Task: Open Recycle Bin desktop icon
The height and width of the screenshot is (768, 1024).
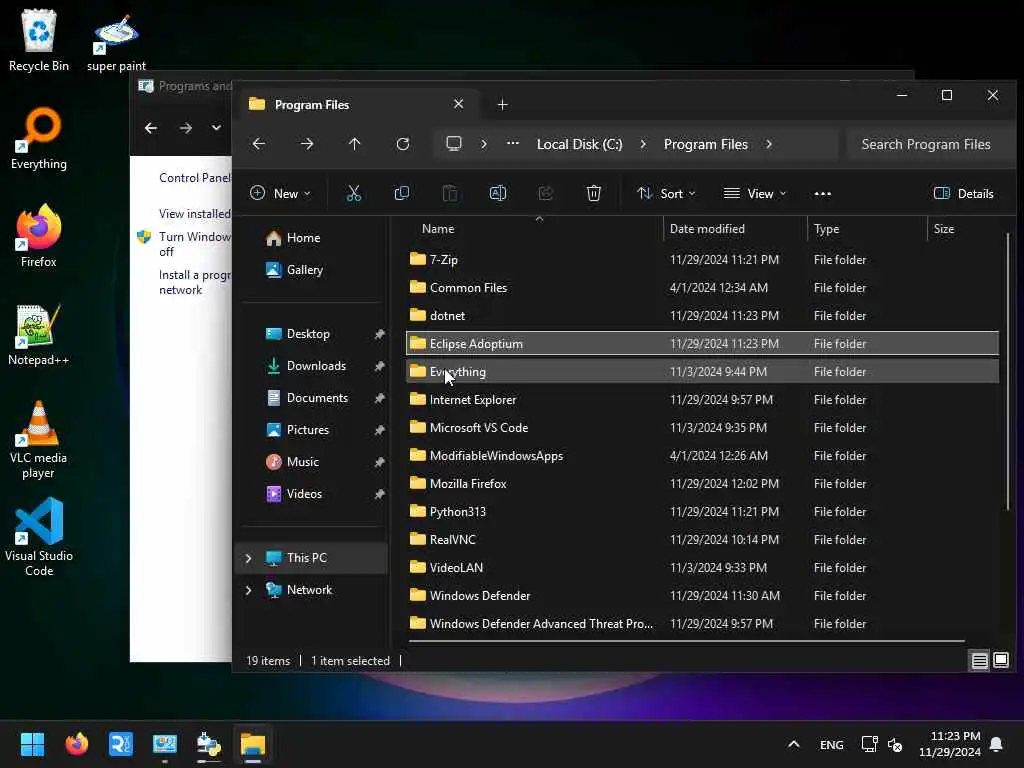Action: (x=39, y=39)
